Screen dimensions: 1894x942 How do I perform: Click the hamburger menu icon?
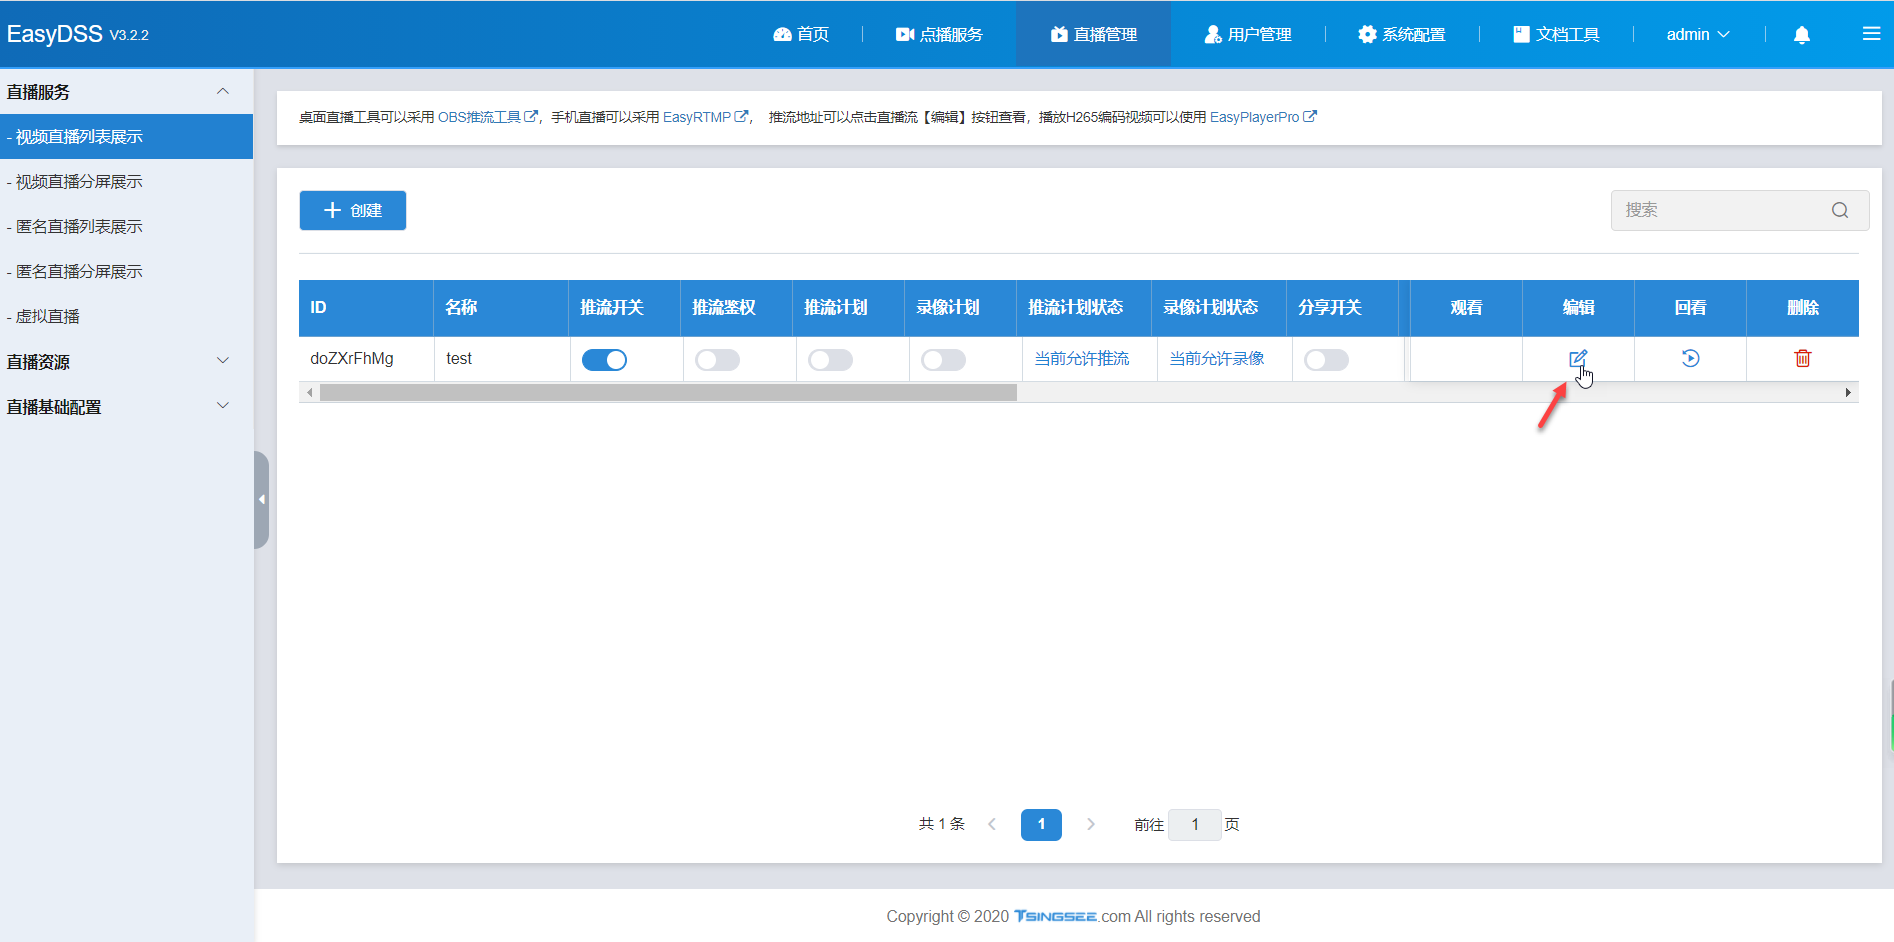pos(1871,33)
